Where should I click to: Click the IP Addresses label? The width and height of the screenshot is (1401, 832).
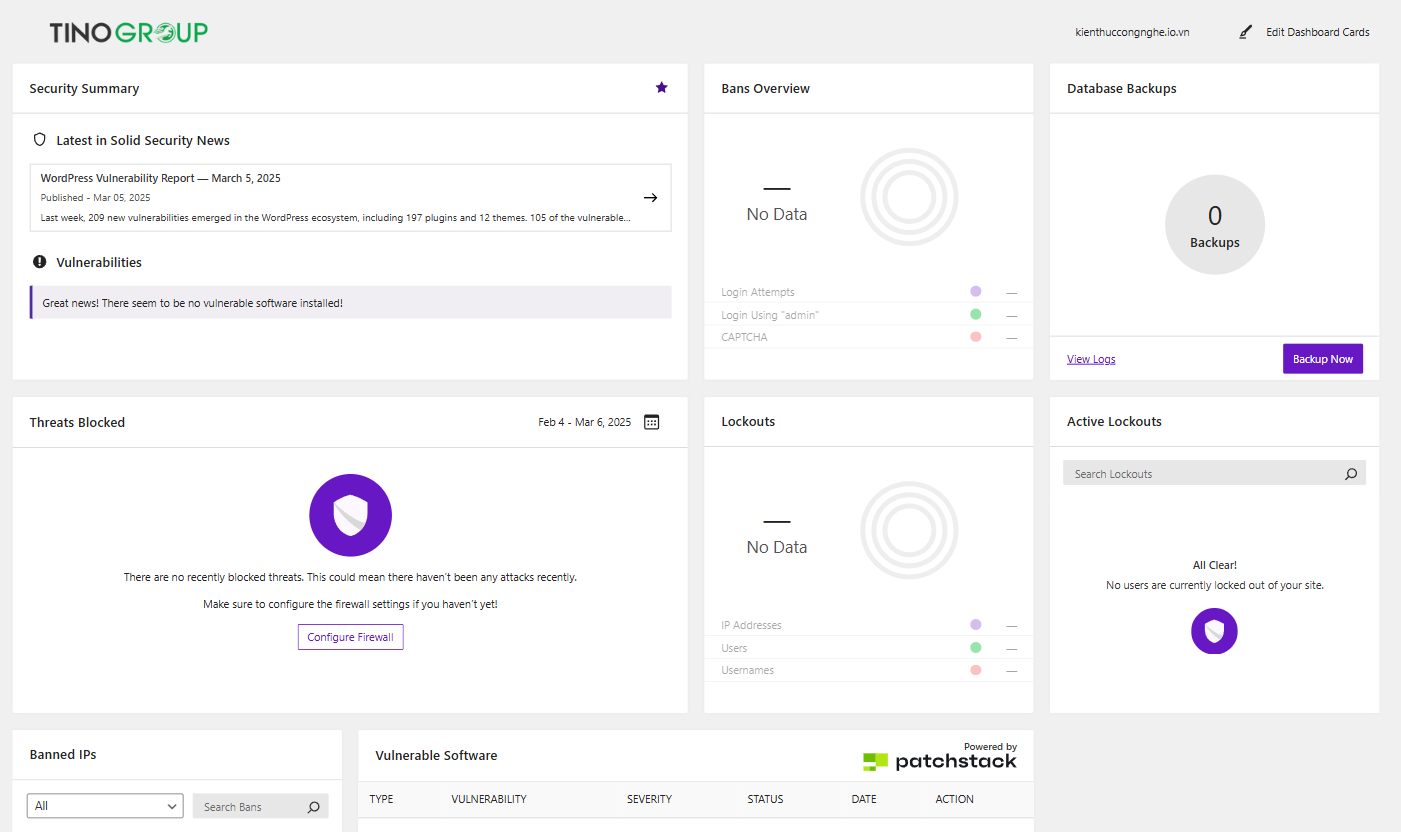tap(751, 625)
